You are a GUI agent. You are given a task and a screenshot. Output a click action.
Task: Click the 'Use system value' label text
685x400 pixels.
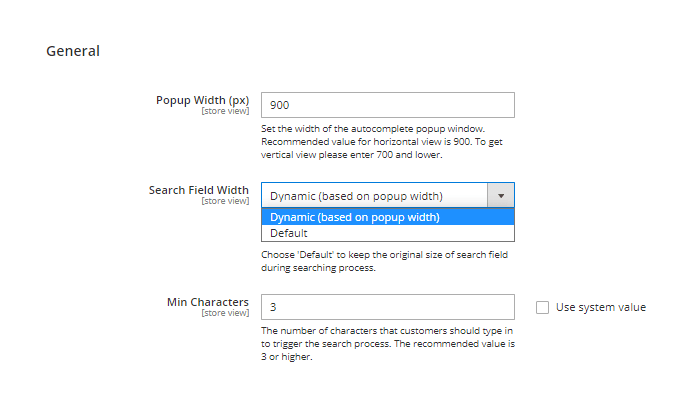tap(600, 307)
